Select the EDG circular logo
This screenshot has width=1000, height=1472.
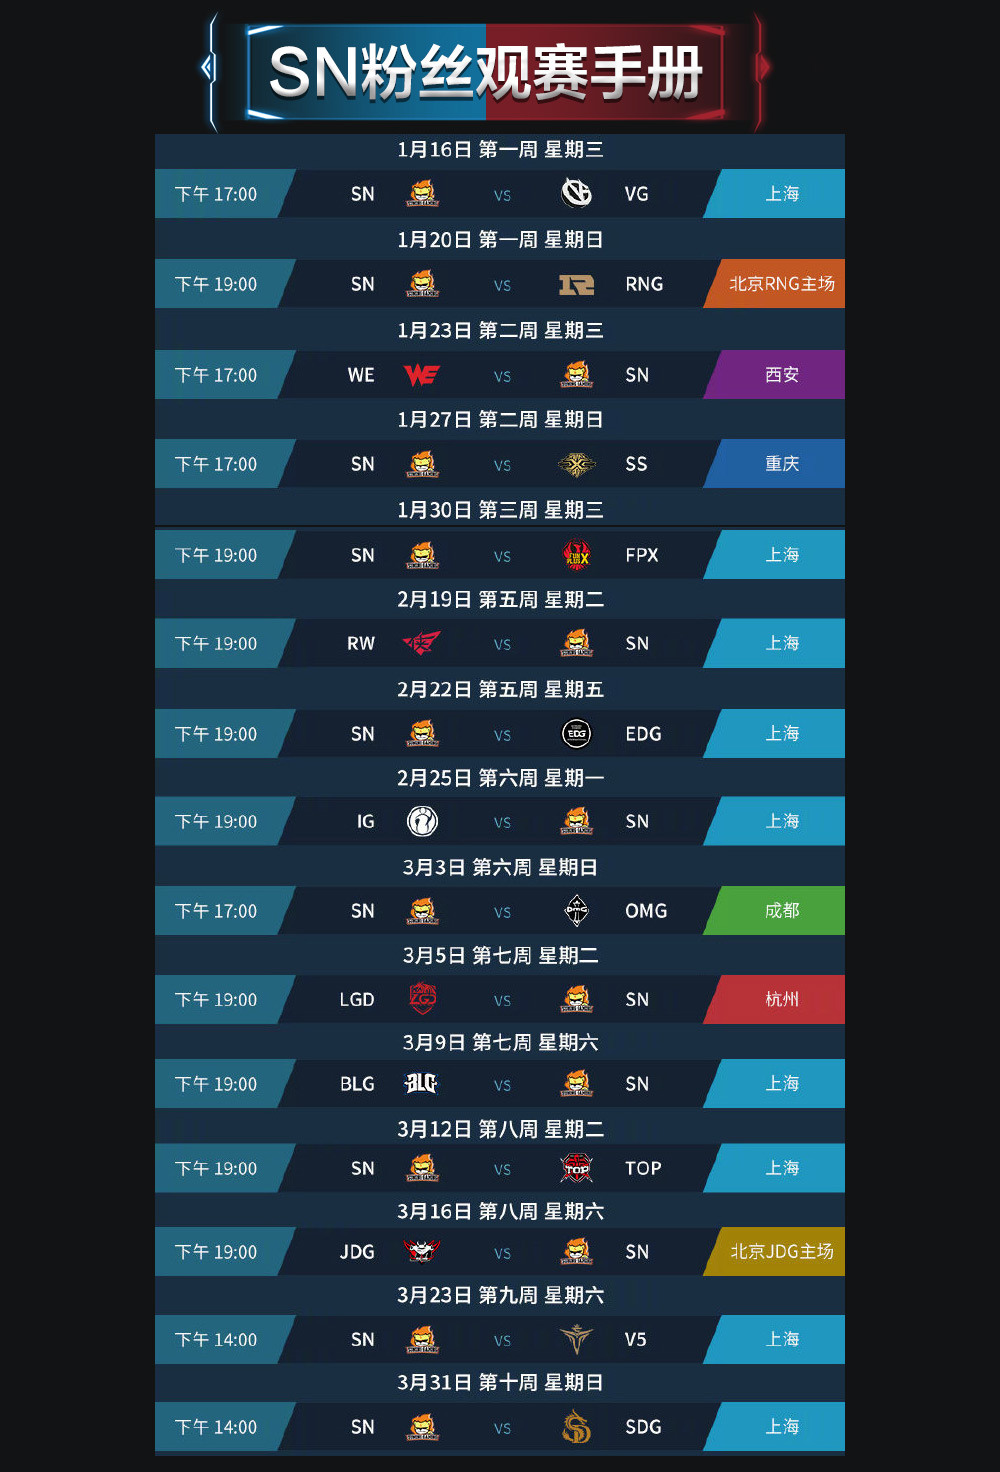coord(576,734)
